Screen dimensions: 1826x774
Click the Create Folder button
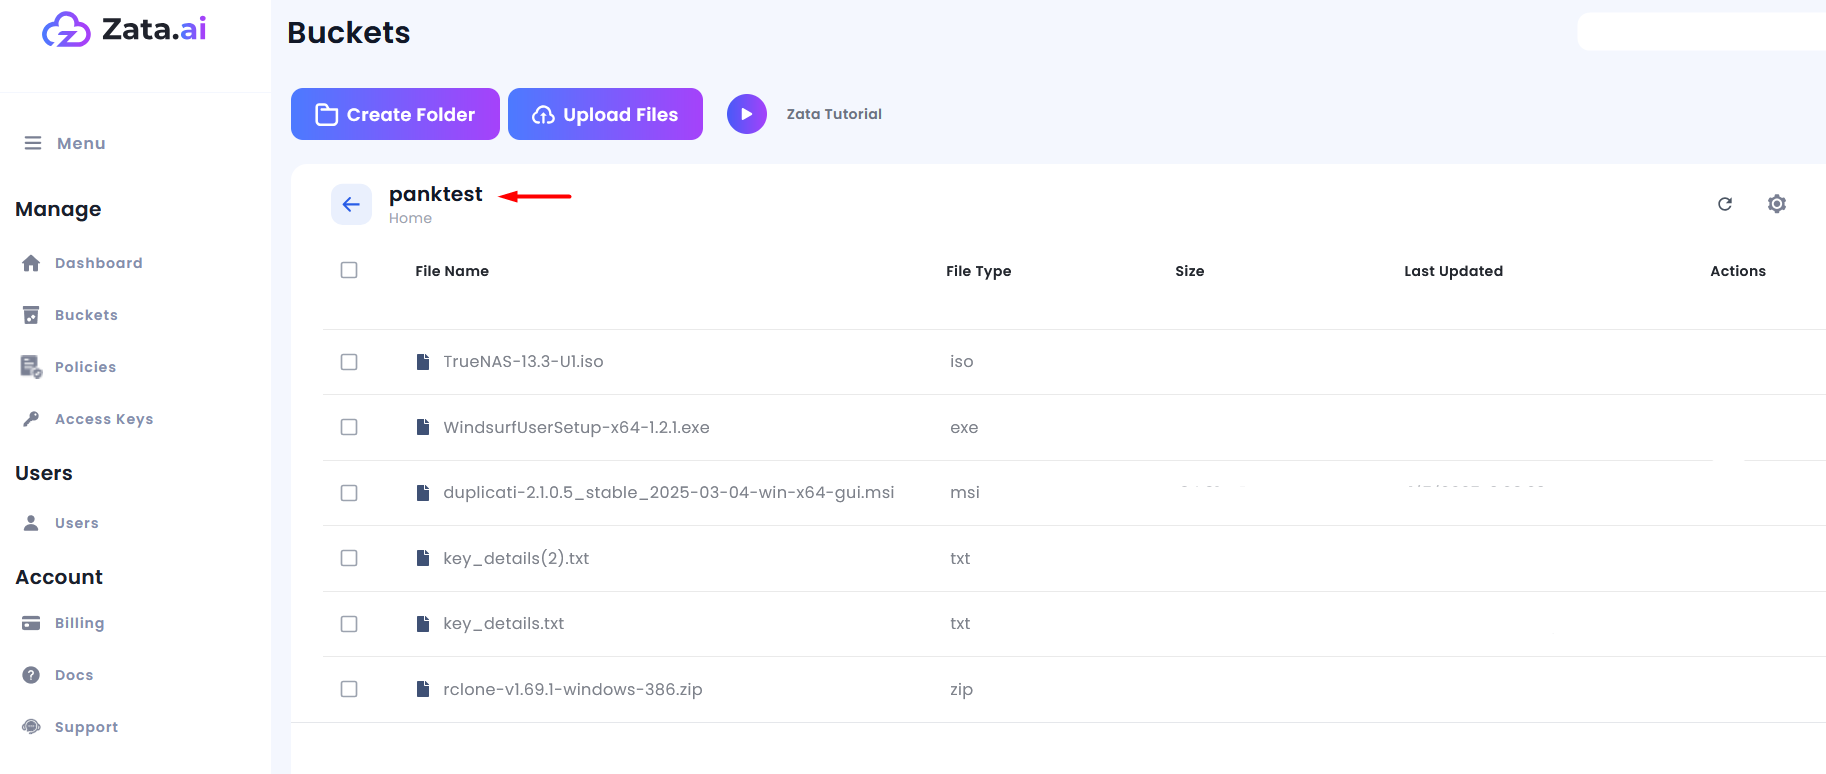(395, 114)
